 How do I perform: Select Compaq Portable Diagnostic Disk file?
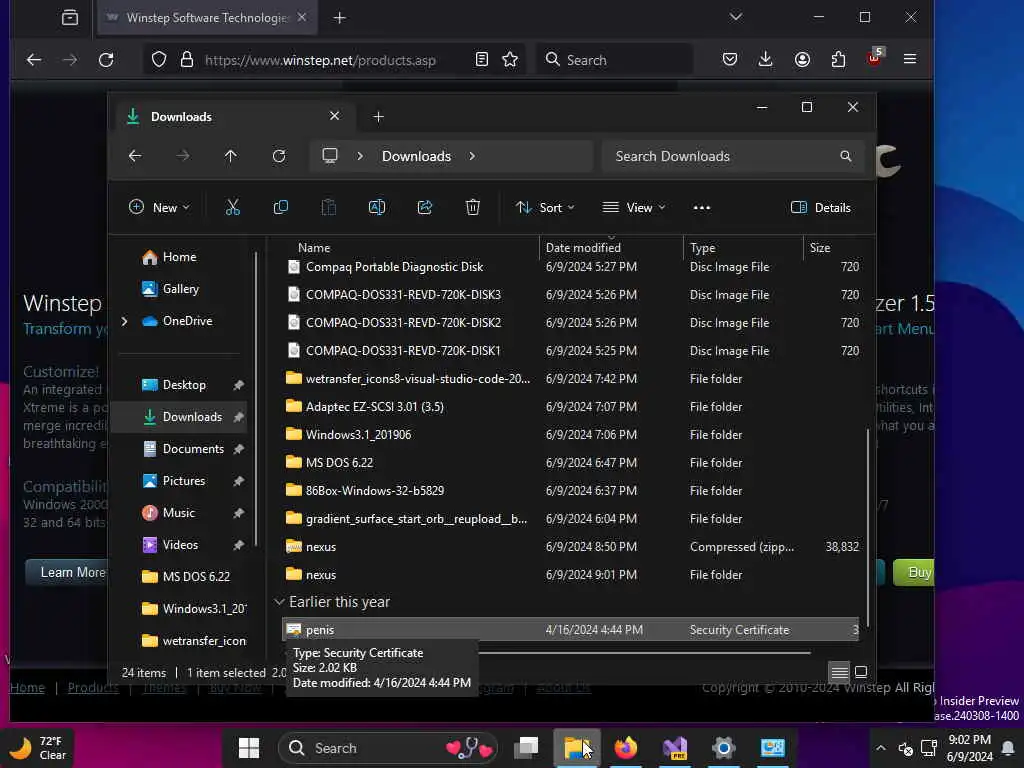[571, 267]
